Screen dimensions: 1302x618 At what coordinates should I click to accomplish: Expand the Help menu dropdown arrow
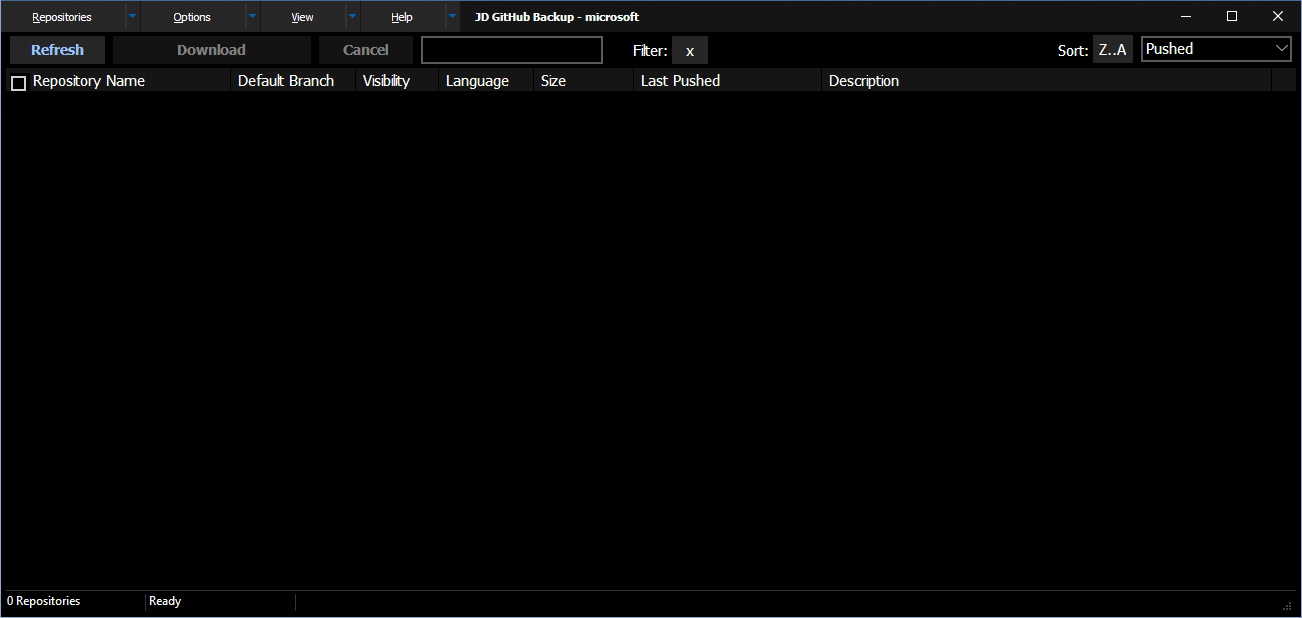[x=452, y=17]
